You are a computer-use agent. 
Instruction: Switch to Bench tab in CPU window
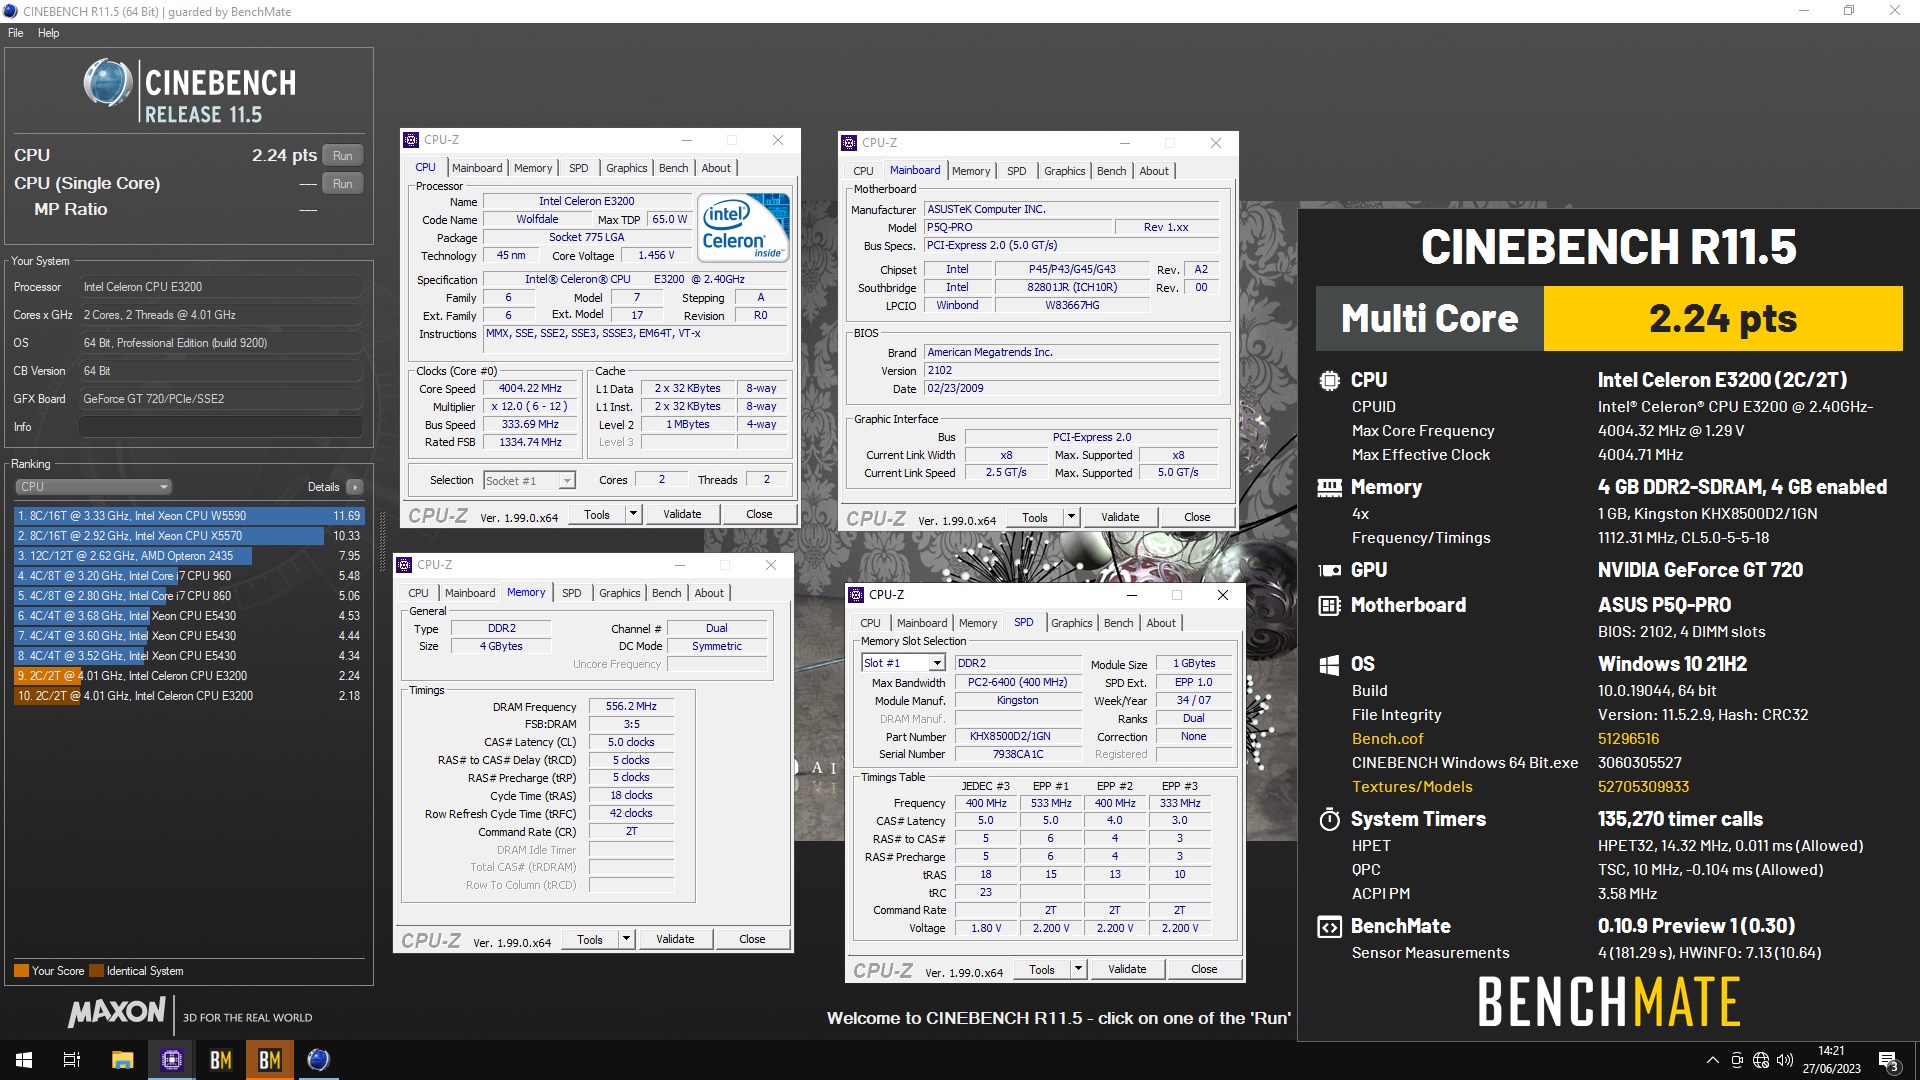[673, 168]
